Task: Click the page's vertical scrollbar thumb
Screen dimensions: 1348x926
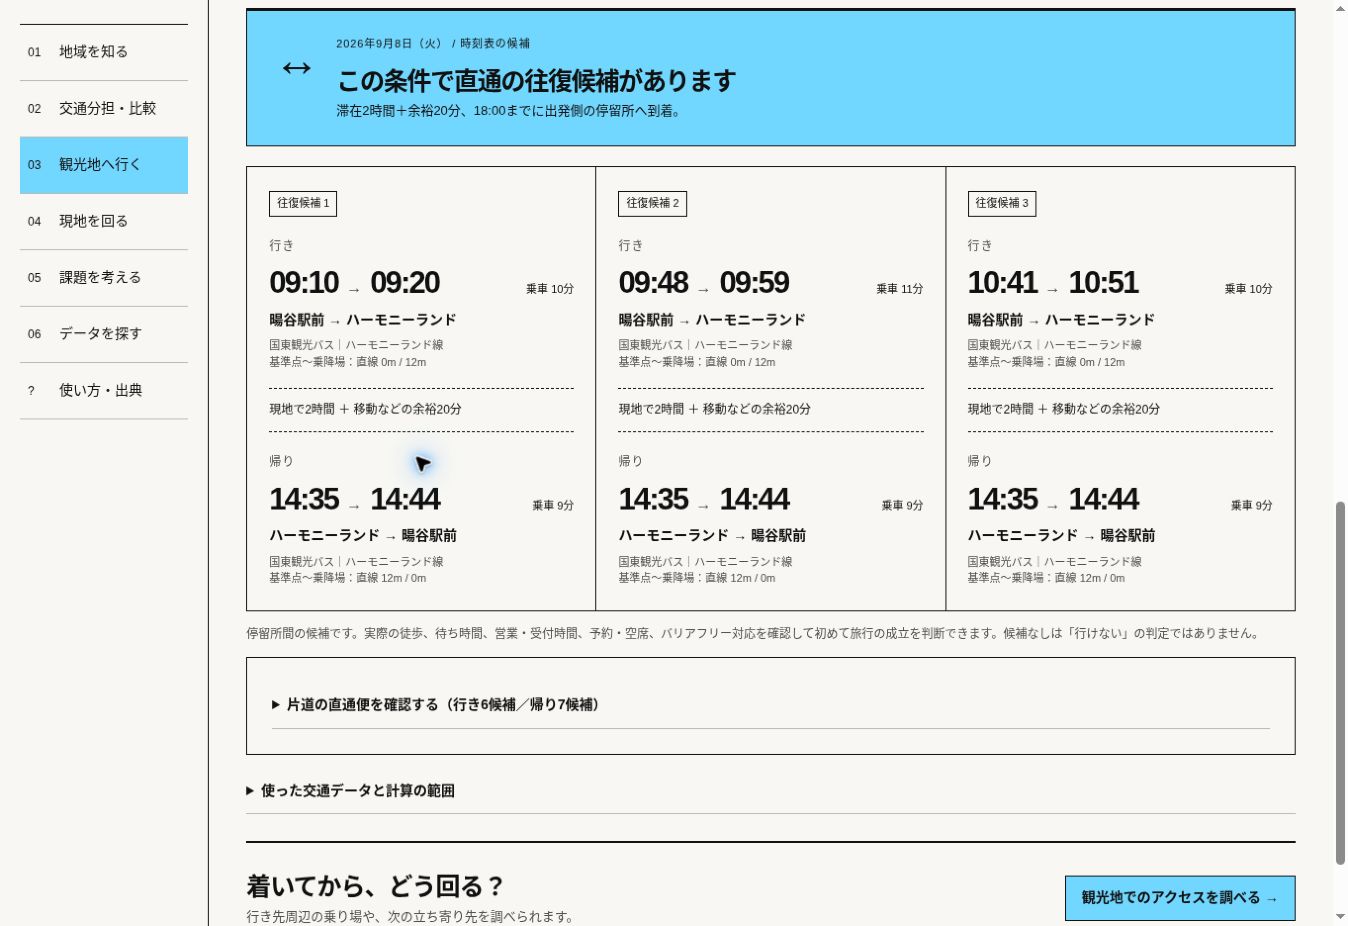Action: click(1340, 682)
